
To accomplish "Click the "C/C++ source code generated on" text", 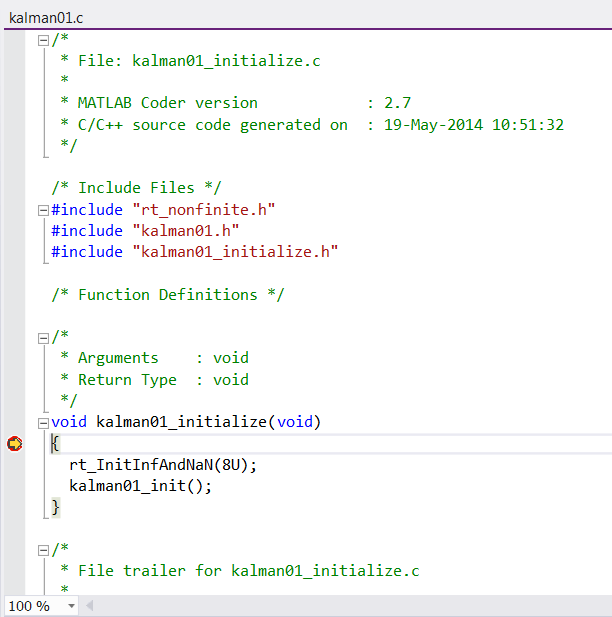I will [x=213, y=125].
